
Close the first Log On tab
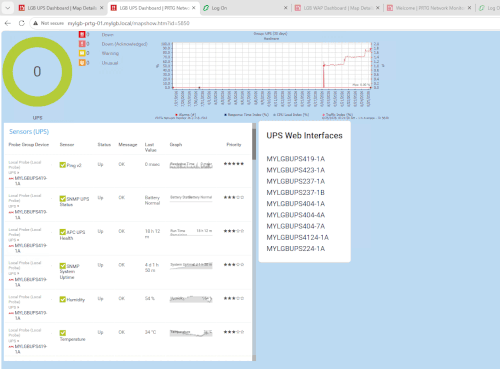(286, 8)
